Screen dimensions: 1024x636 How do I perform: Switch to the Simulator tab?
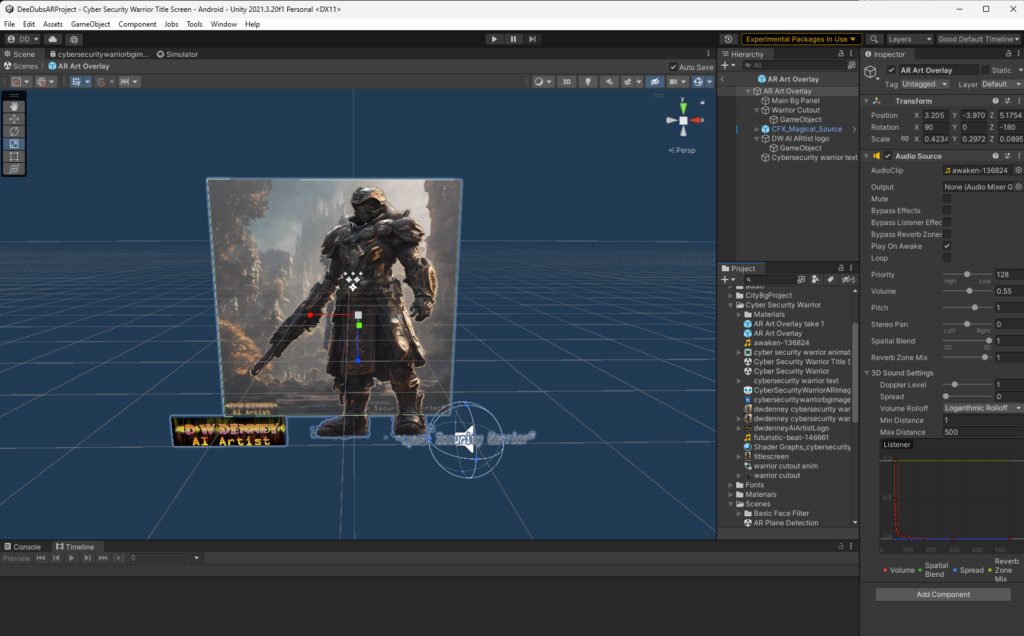point(177,54)
